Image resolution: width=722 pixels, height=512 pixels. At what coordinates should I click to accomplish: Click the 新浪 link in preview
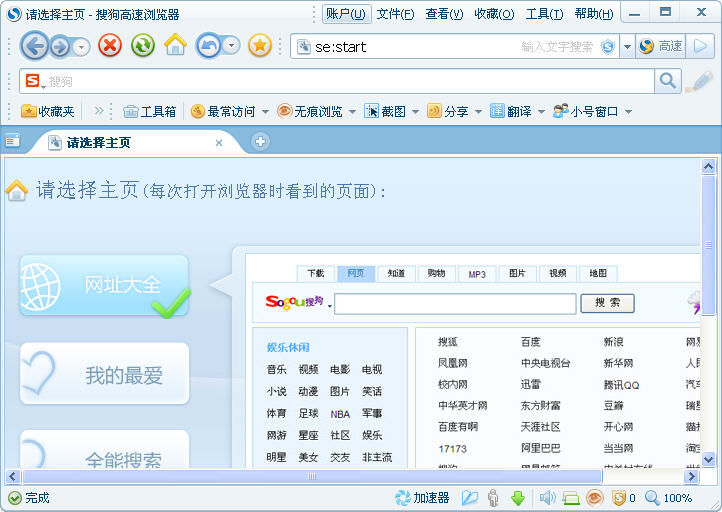pyautogui.click(x=613, y=342)
